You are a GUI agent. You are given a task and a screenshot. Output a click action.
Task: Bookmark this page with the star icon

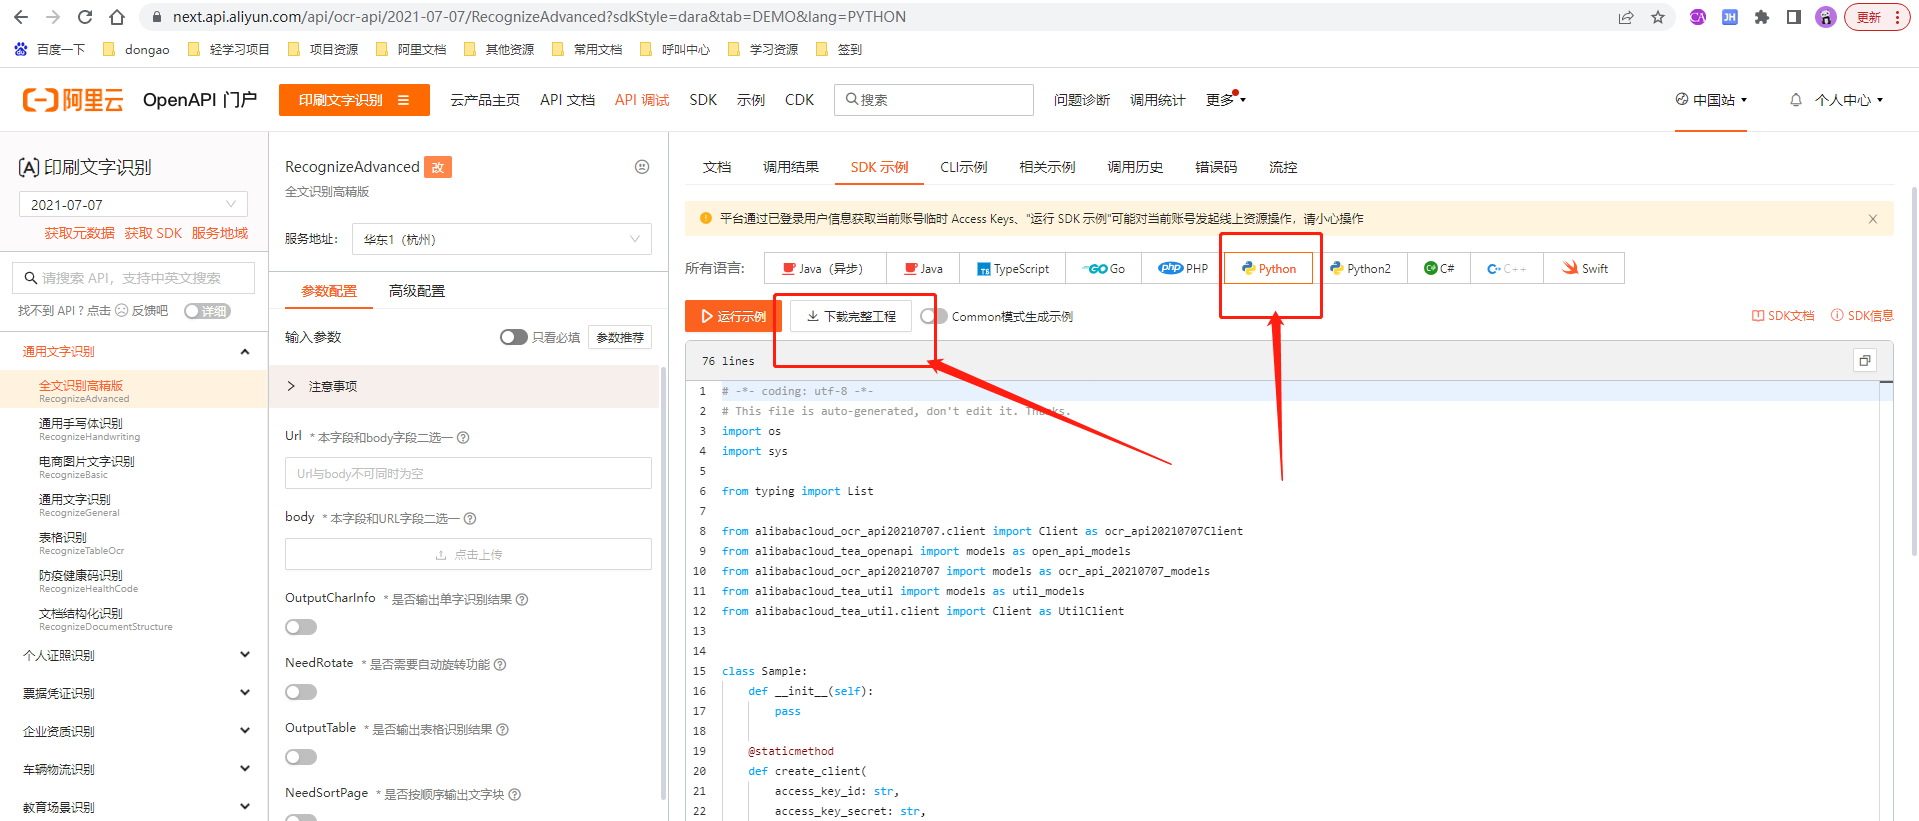point(1658,17)
